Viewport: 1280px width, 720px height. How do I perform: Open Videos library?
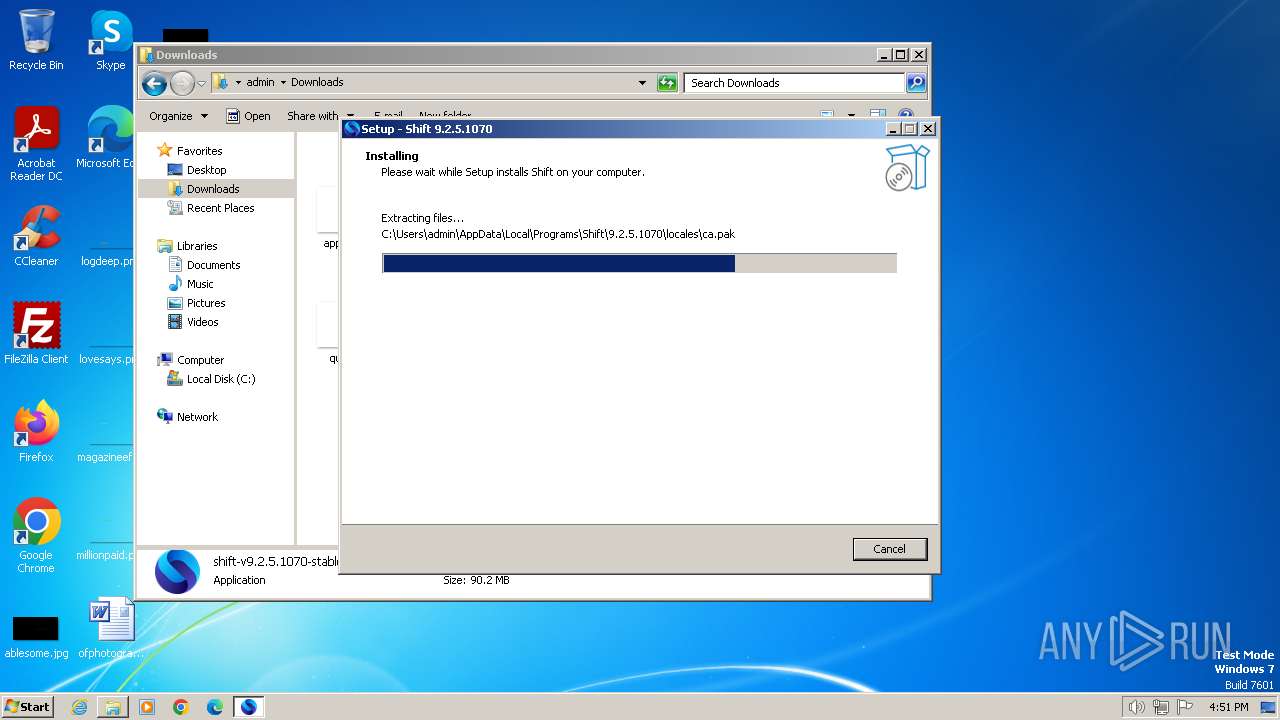202,322
